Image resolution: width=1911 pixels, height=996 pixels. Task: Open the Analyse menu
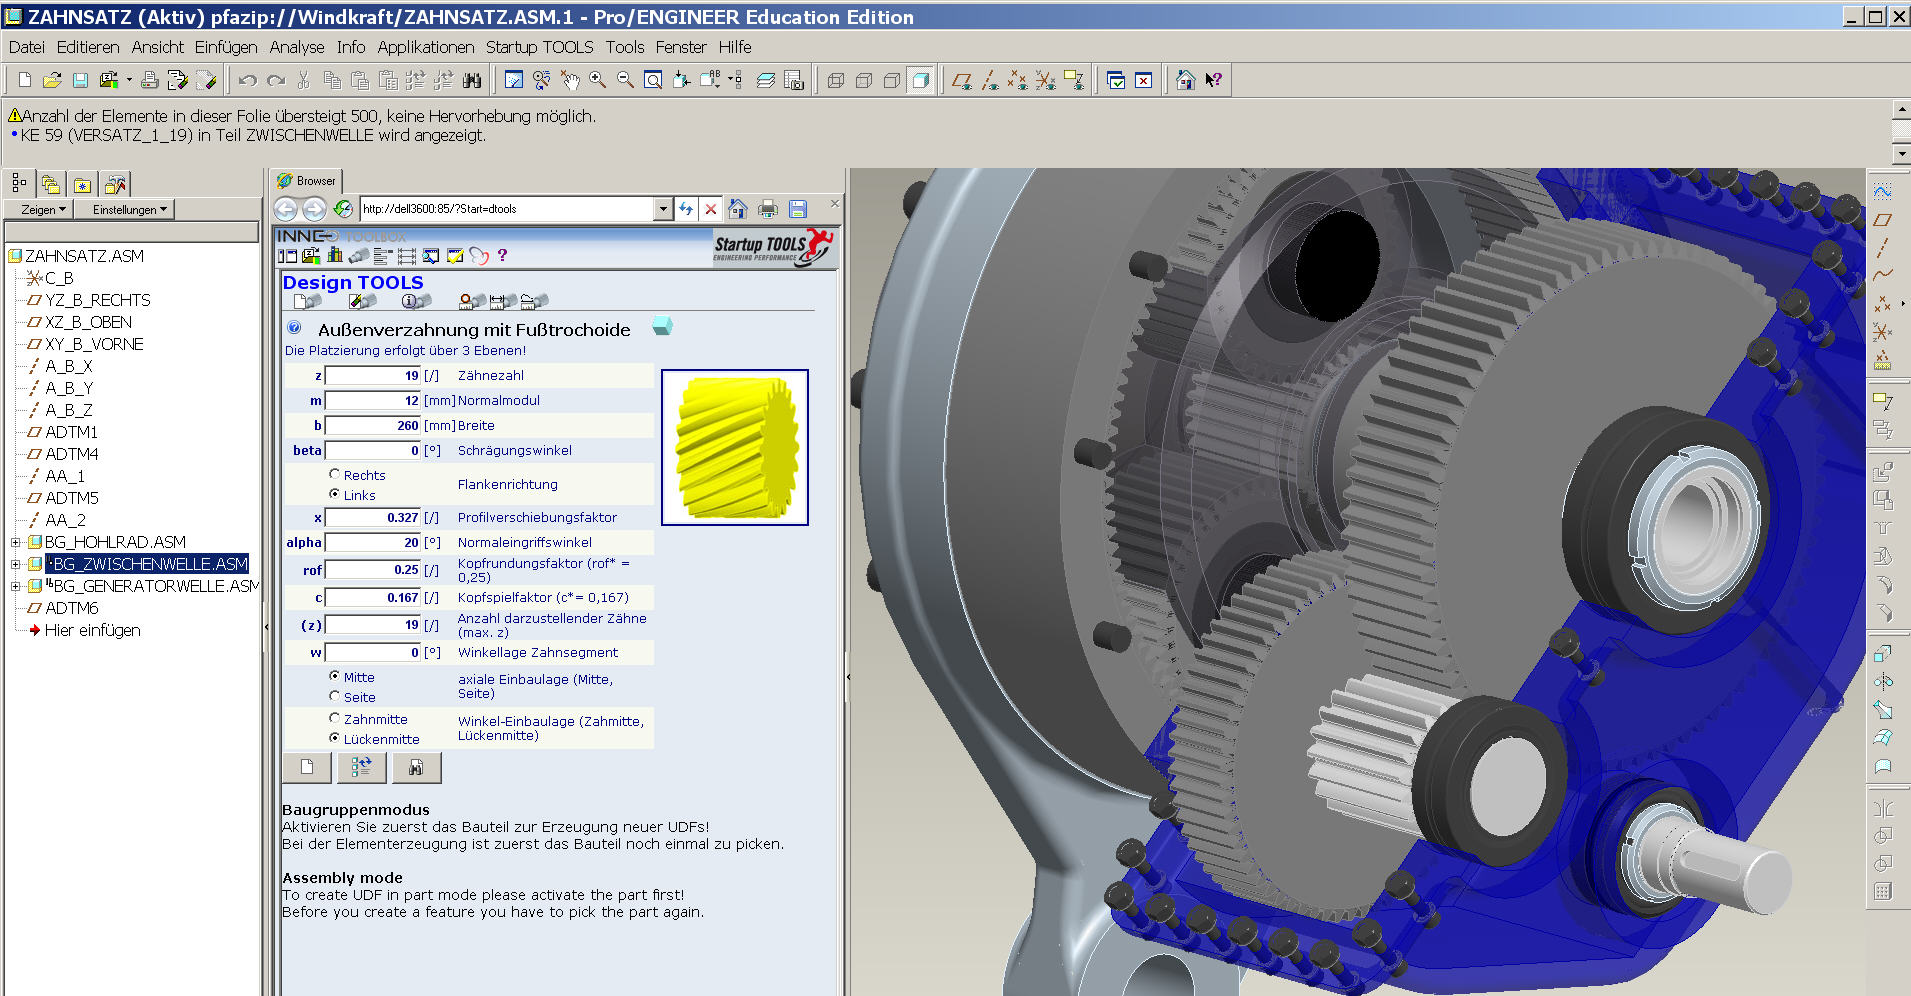pyautogui.click(x=297, y=47)
